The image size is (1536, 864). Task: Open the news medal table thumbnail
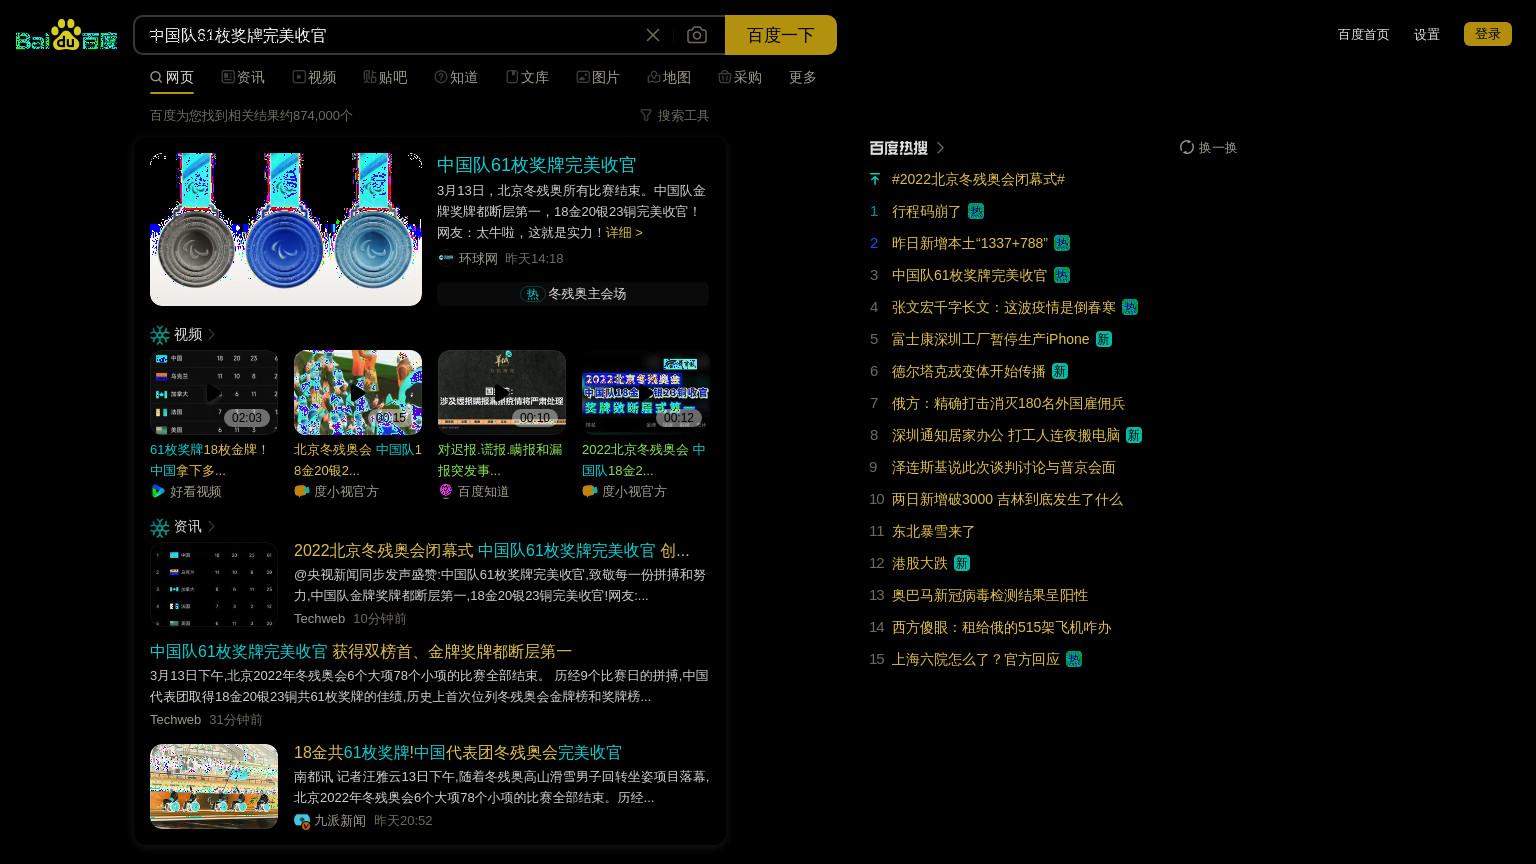(x=214, y=585)
